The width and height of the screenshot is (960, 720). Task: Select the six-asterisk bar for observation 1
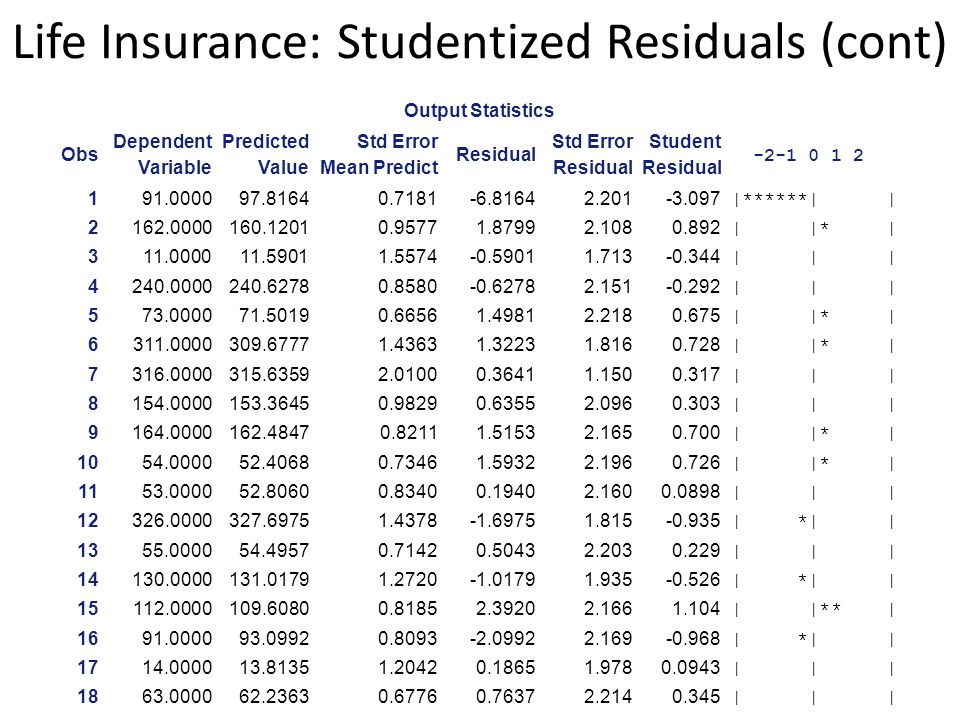(x=775, y=198)
